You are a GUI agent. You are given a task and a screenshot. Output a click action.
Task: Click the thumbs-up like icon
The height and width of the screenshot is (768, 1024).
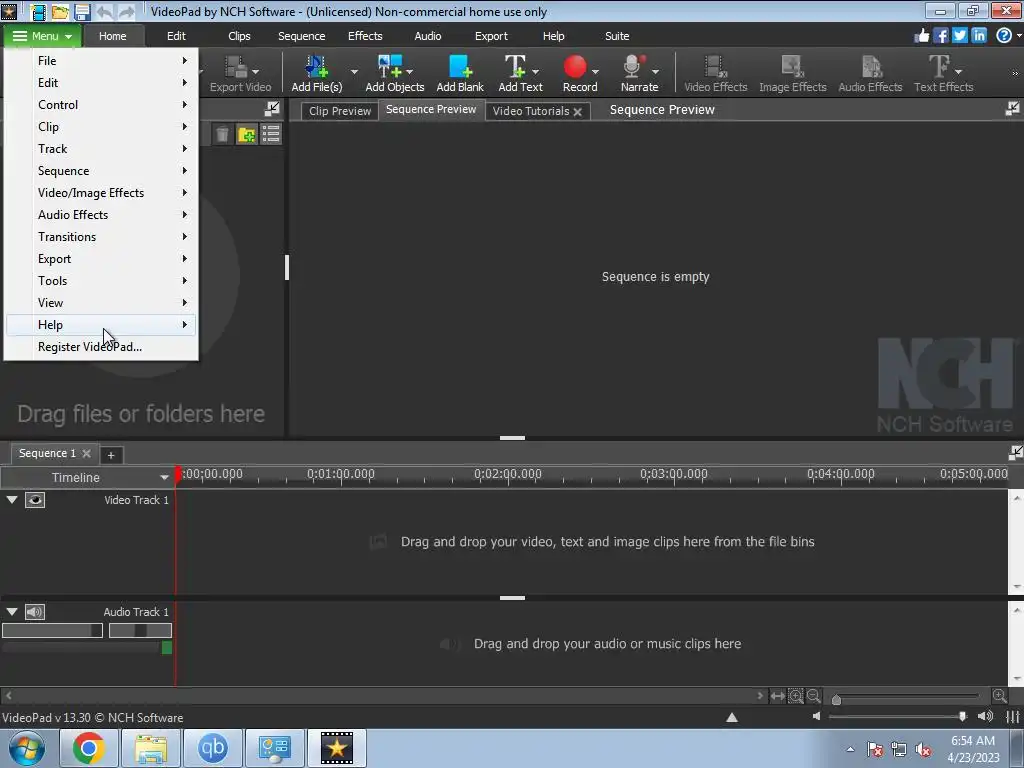[921, 35]
